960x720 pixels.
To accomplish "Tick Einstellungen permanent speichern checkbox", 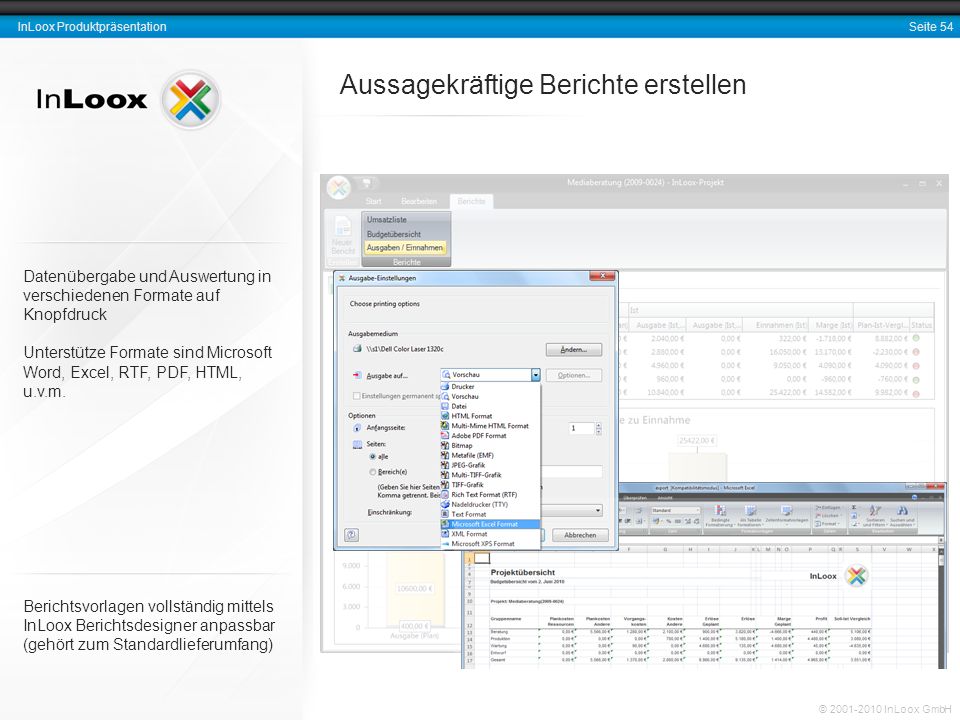I will tap(357, 396).
